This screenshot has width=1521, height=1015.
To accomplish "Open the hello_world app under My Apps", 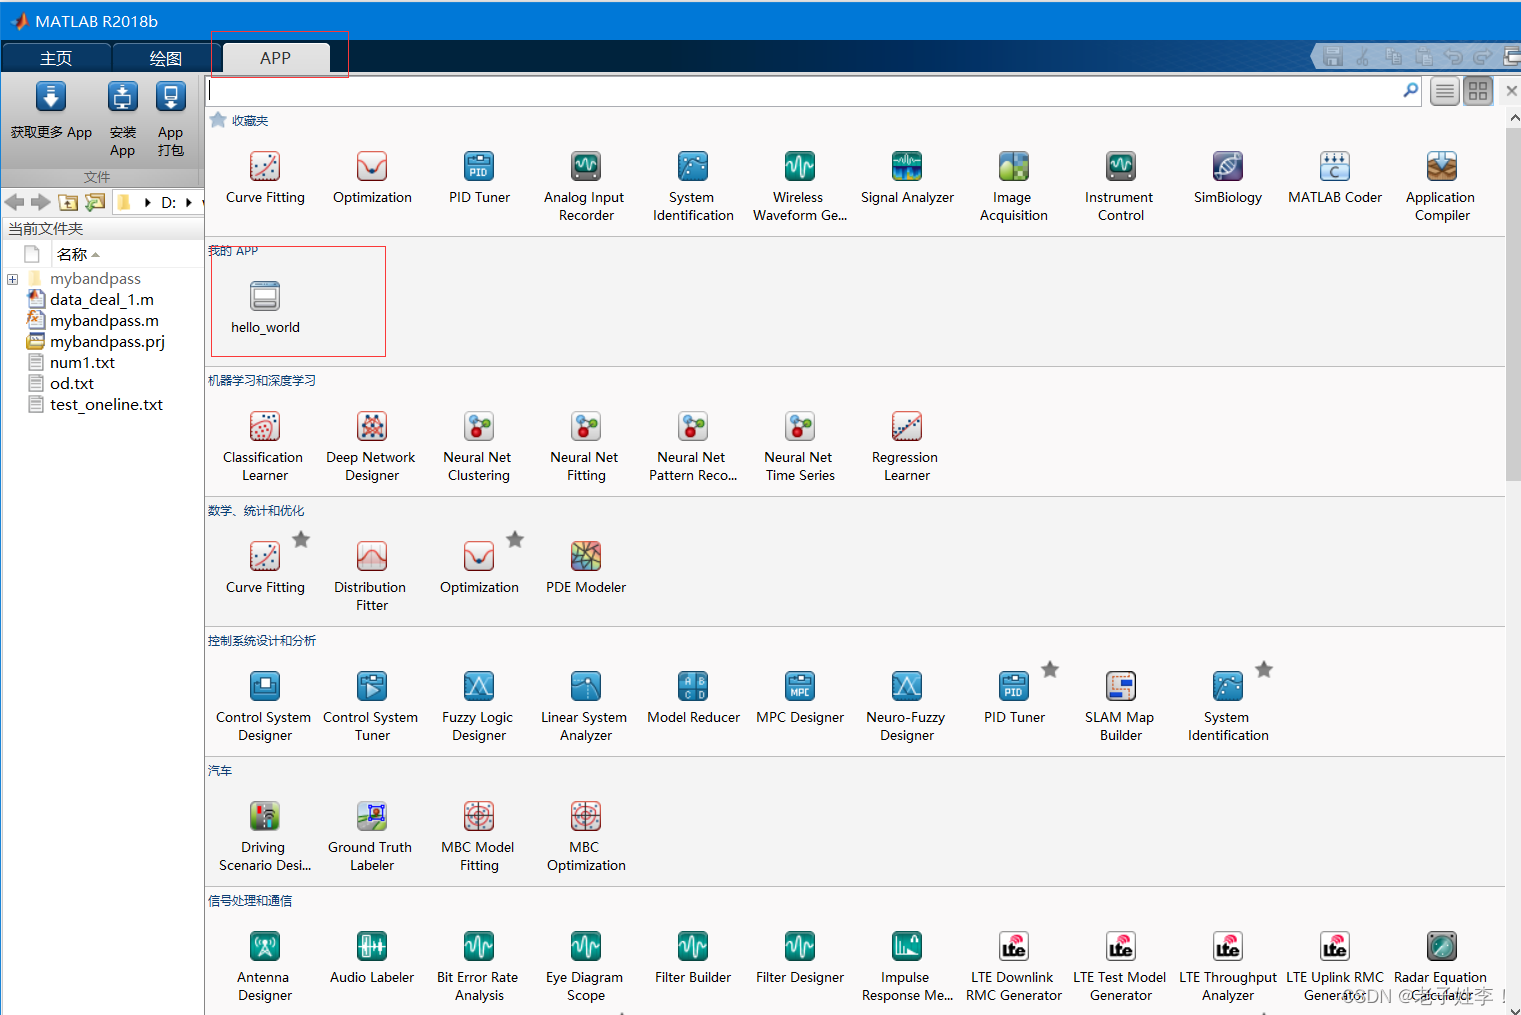I will tap(265, 308).
